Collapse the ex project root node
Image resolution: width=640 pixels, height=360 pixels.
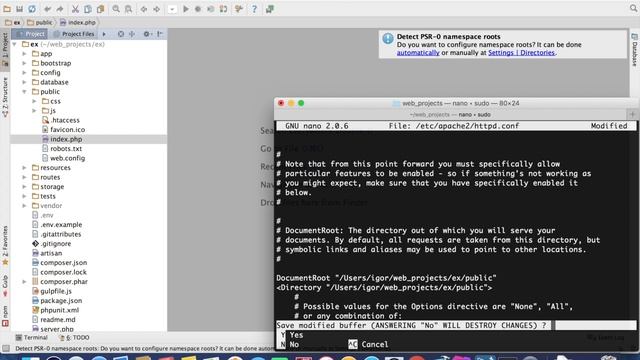pos(15,44)
